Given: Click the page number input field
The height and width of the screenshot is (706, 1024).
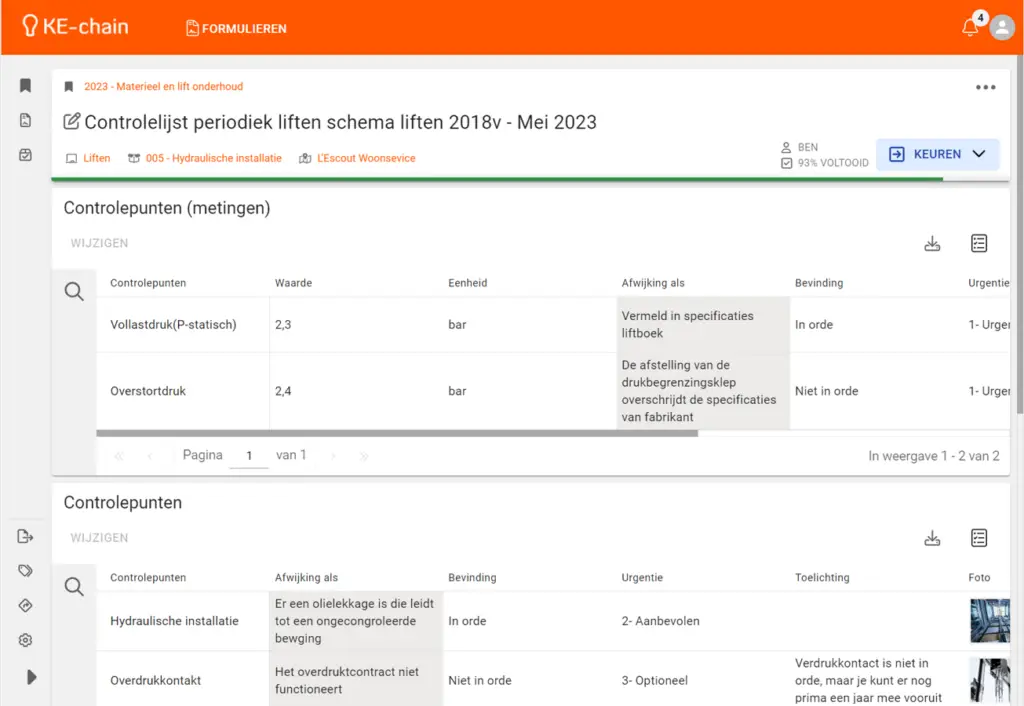Looking at the screenshot, I should pyautogui.click(x=249, y=455).
